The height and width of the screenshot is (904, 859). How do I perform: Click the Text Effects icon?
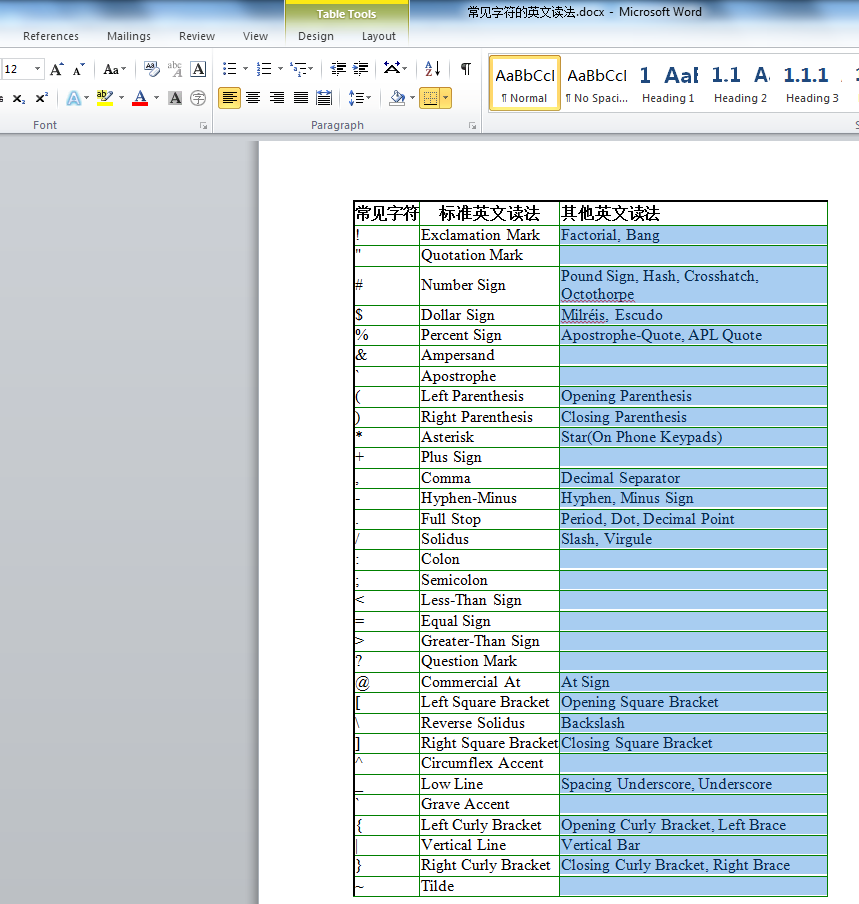(73, 98)
